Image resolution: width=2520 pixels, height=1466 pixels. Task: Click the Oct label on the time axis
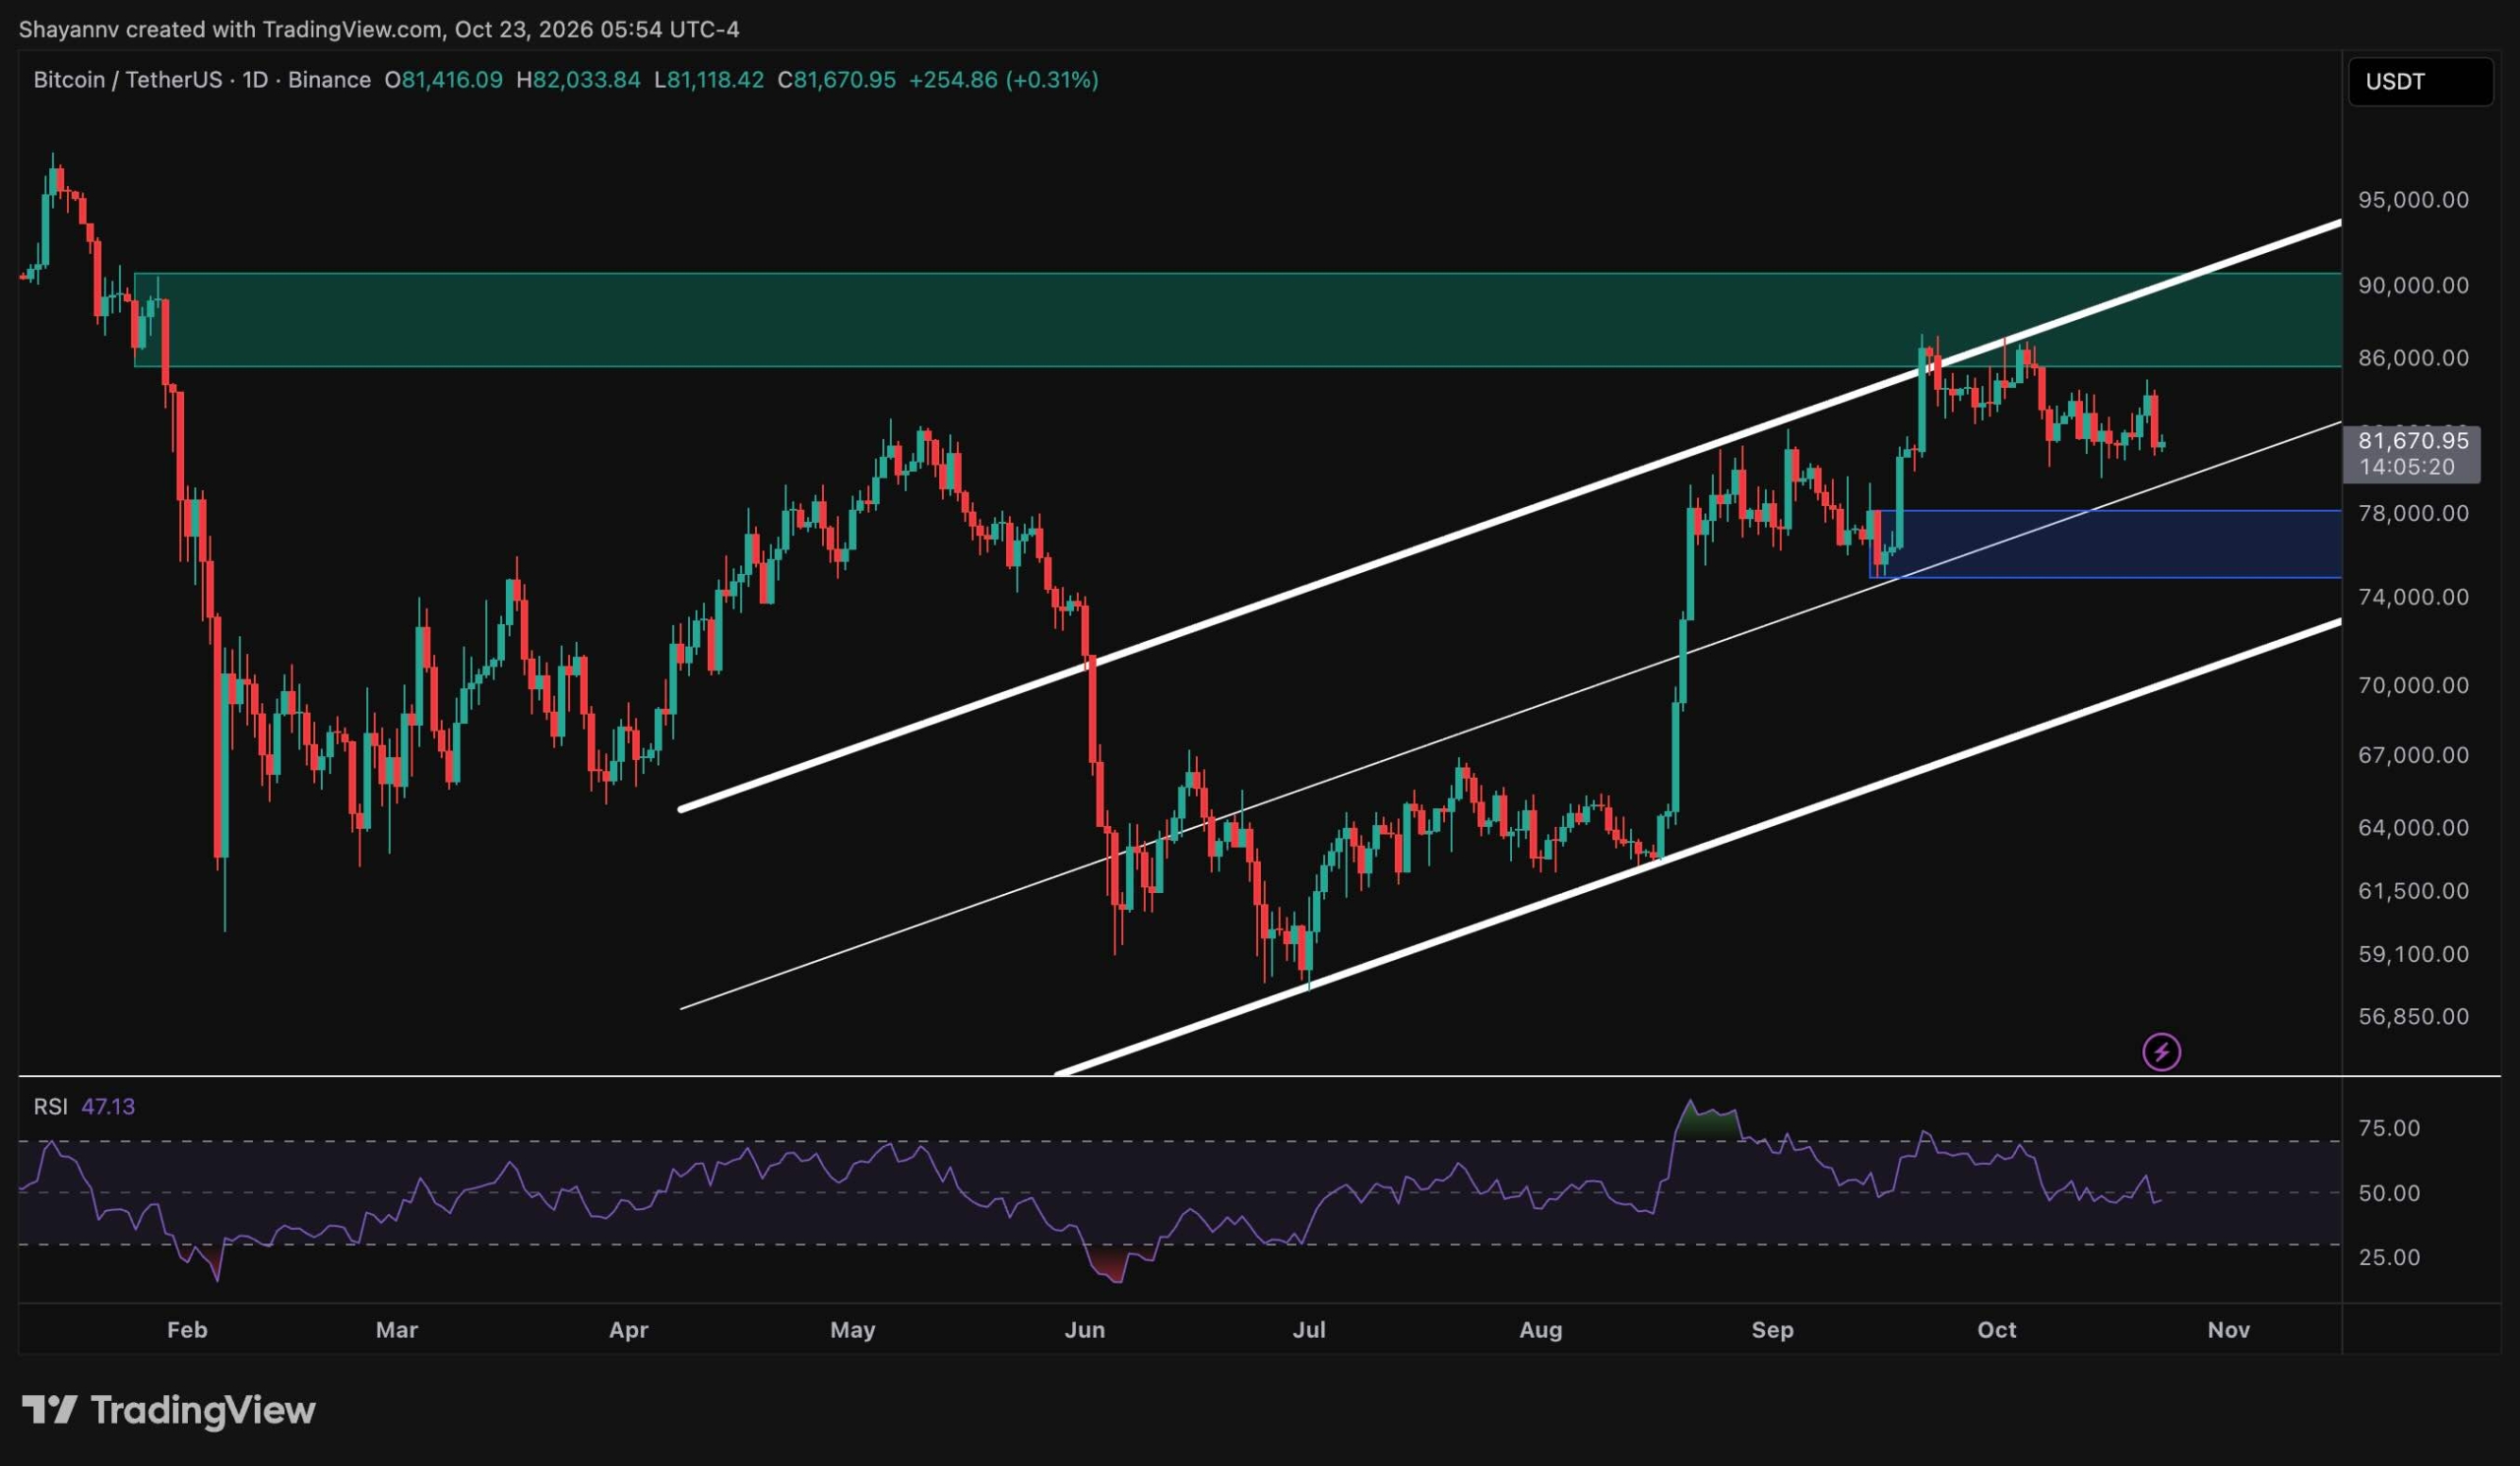pos(1997,1330)
